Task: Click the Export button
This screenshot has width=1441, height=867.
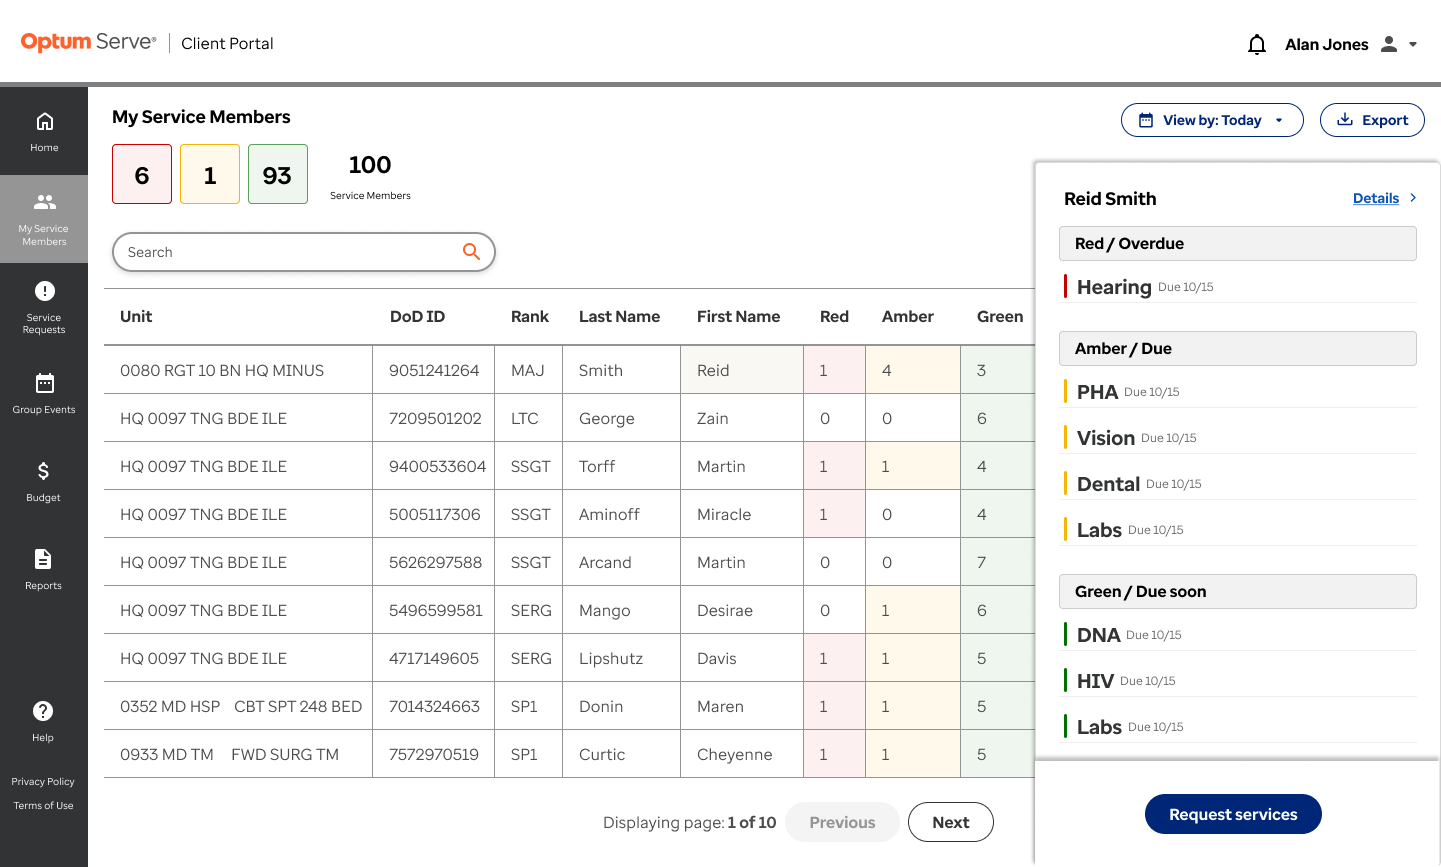Action: 1372,120
